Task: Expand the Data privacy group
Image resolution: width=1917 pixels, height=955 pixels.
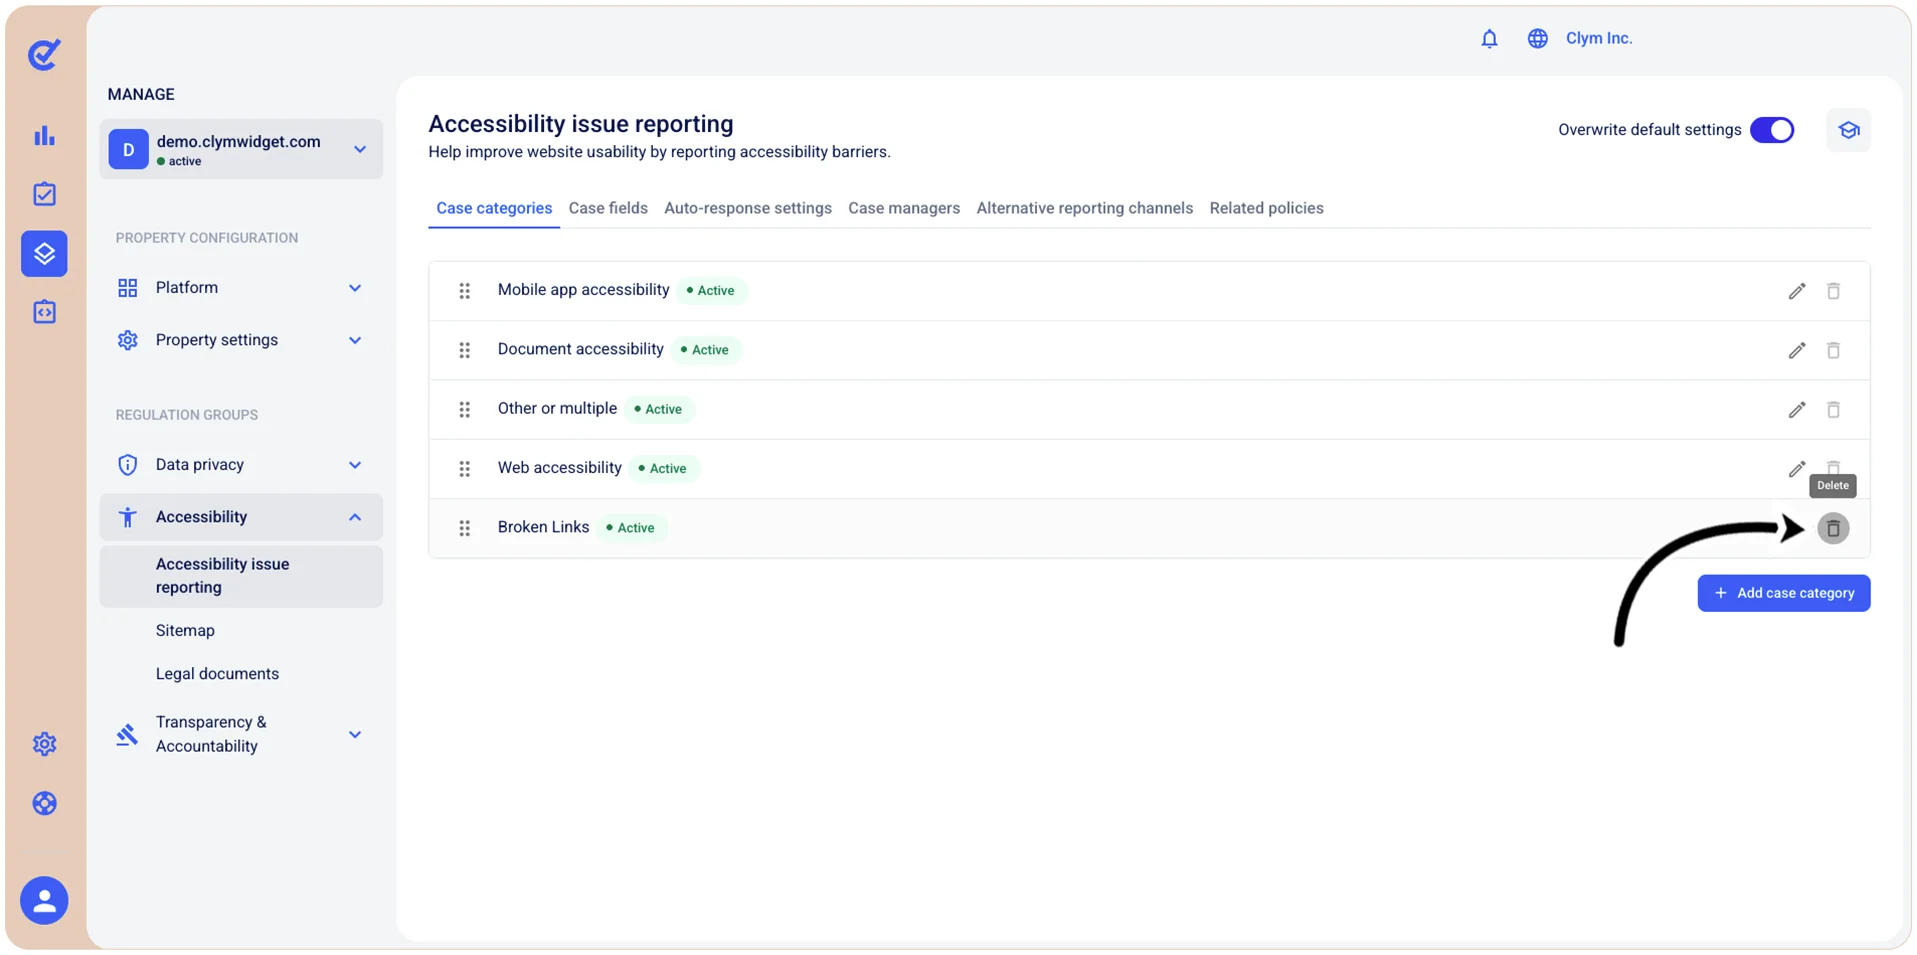Action: point(241,465)
